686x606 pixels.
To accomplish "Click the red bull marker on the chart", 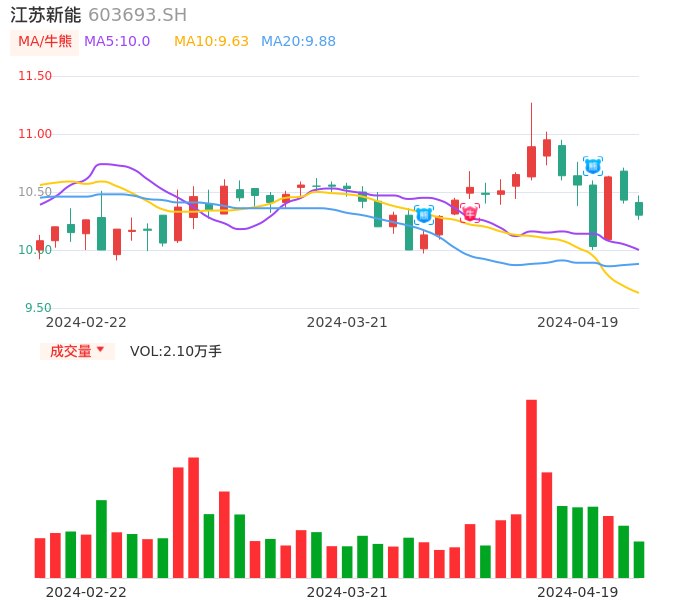I will point(470,213).
